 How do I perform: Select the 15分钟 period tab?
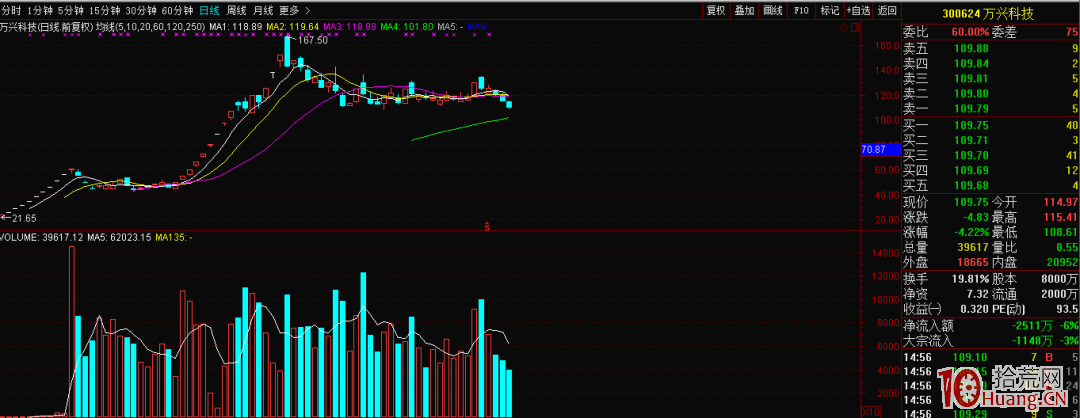[x=105, y=10]
